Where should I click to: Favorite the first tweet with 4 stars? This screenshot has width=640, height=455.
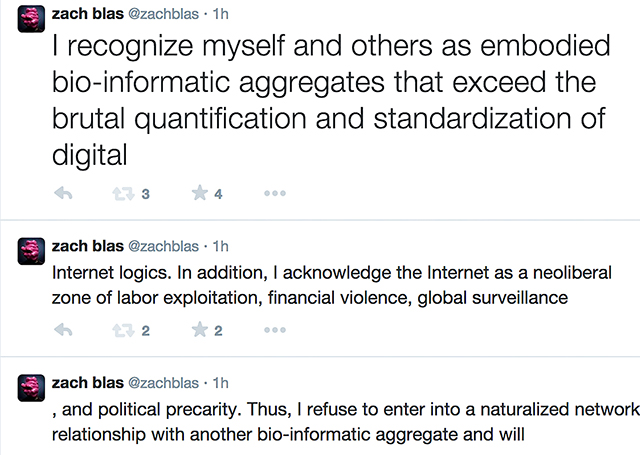coord(199,194)
